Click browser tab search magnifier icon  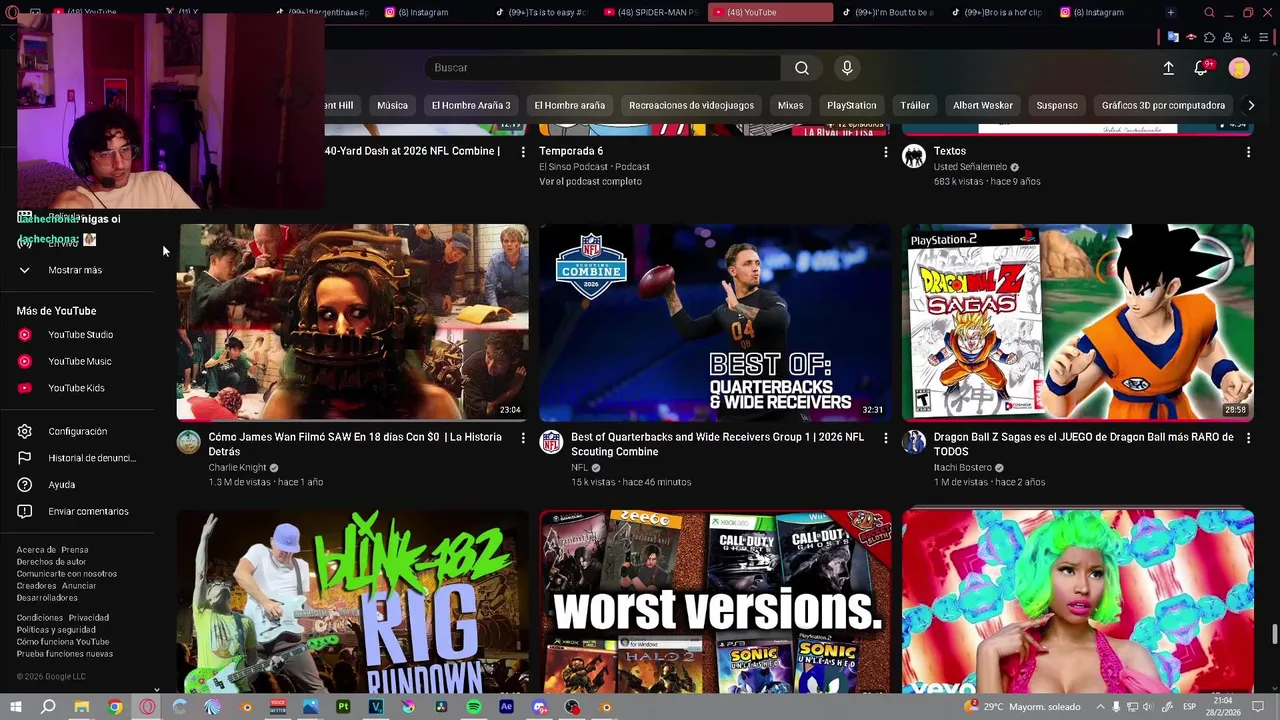point(1209,12)
